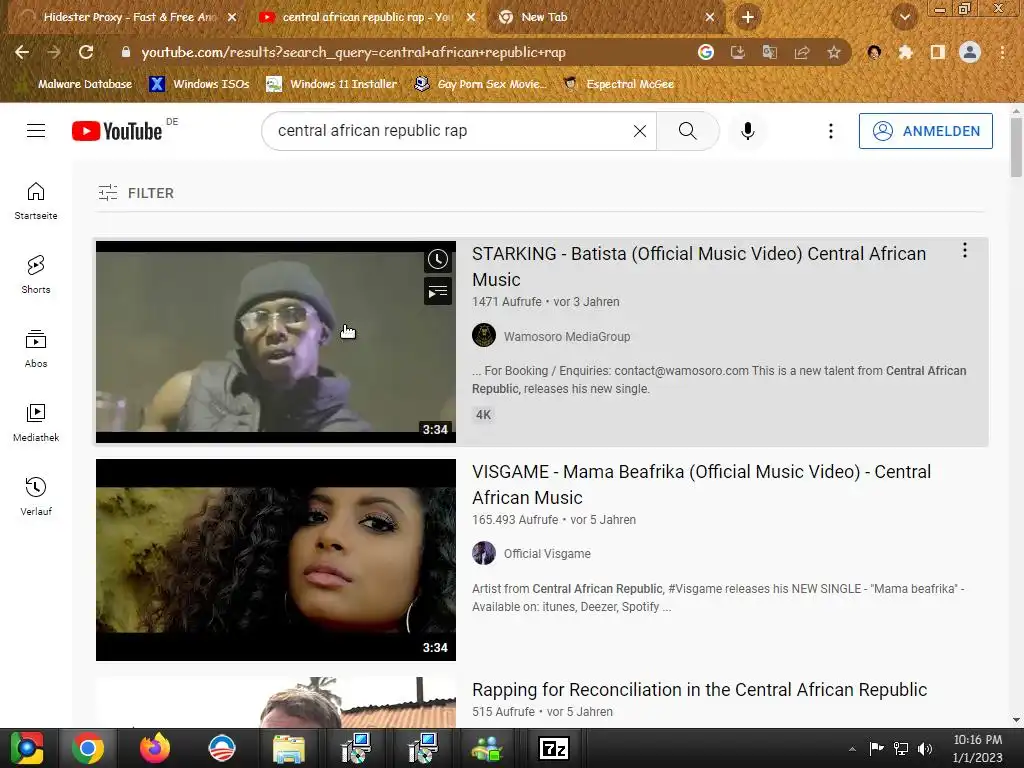Click Official Visgame channel avatar
1024x768 pixels.
484,553
